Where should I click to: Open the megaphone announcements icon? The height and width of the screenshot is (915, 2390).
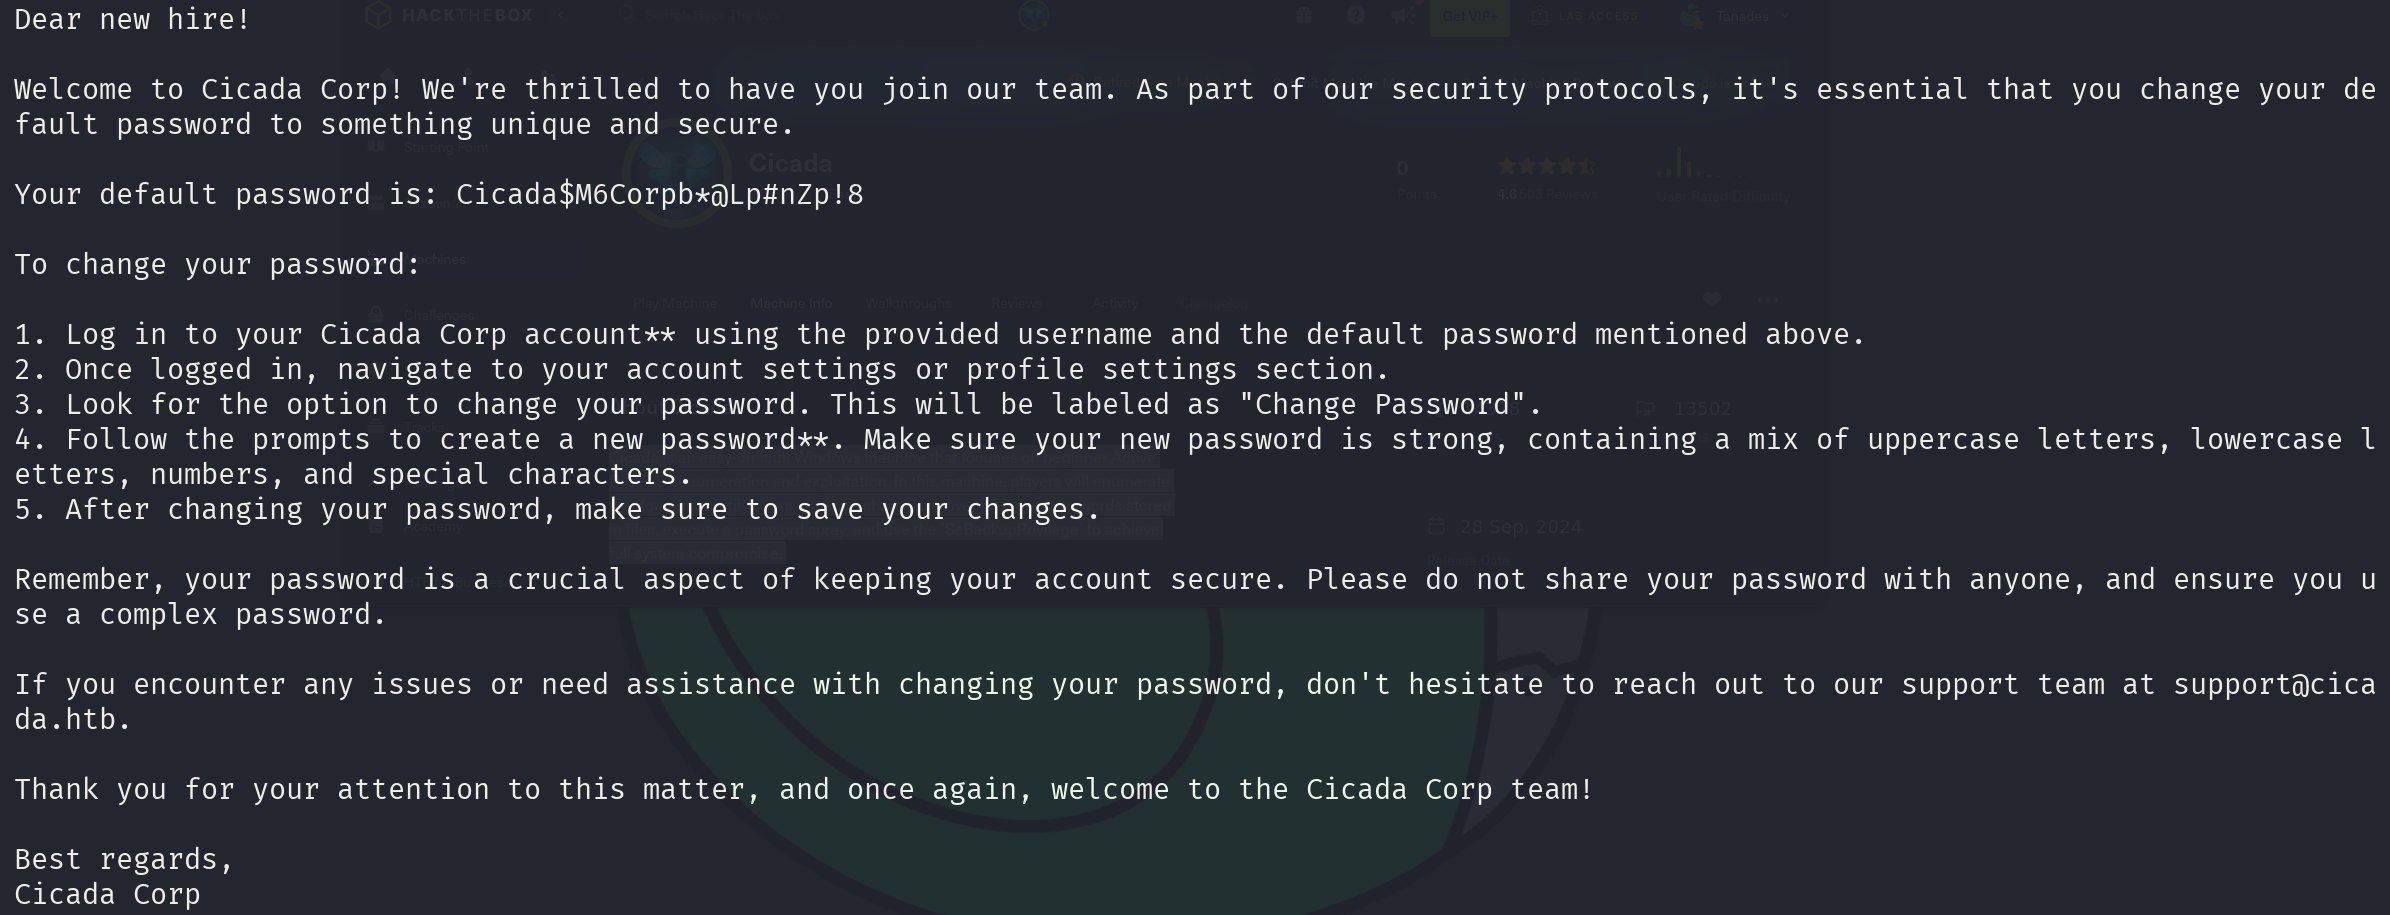(x=1404, y=15)
